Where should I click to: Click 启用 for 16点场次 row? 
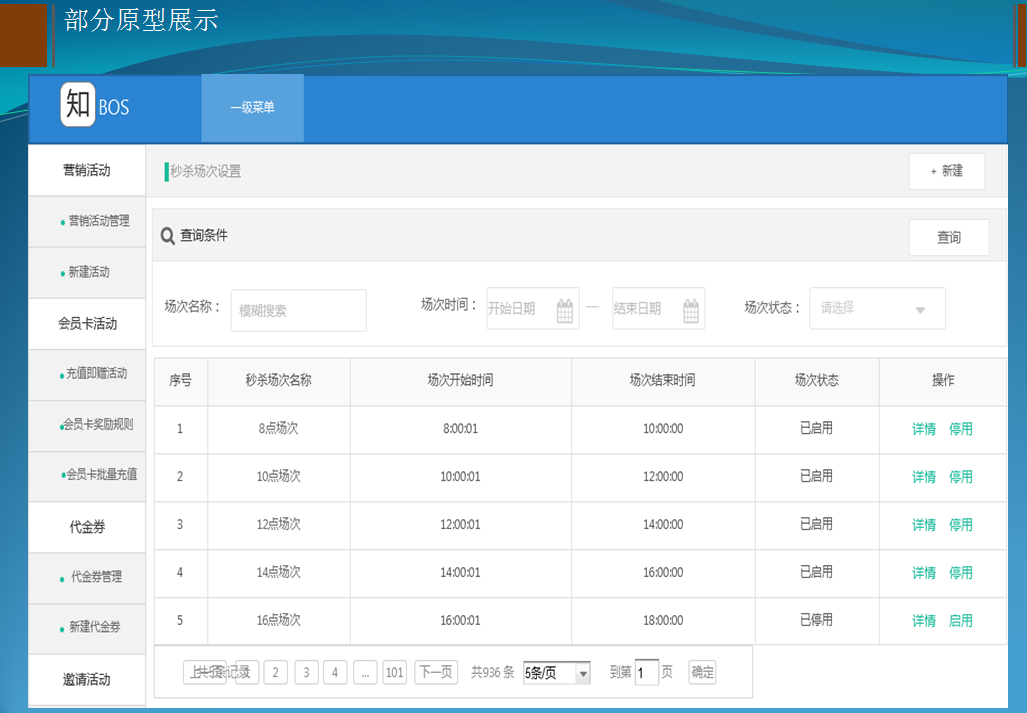(x=960, y=621)
